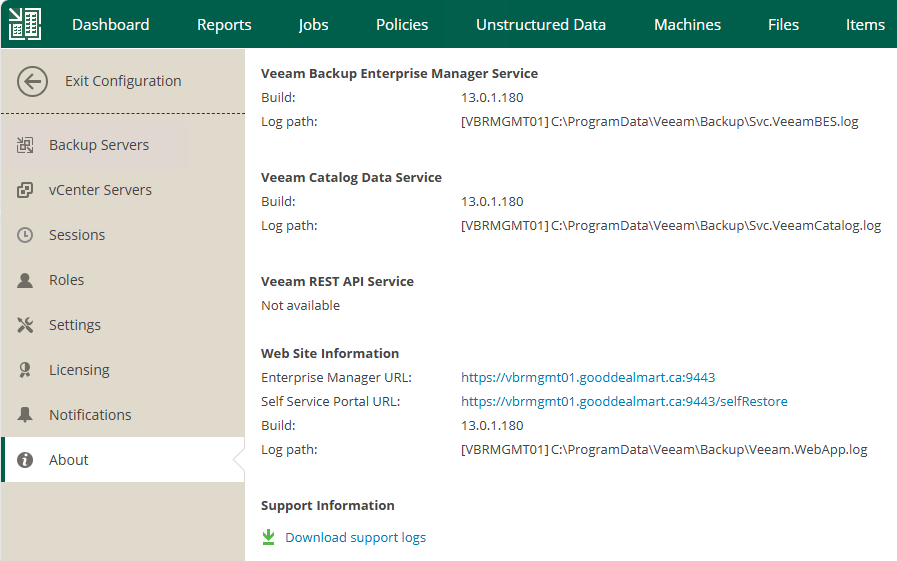Go to the Jobs tab
The width and height of the screenshot is (897, 561).
point(313,24)
